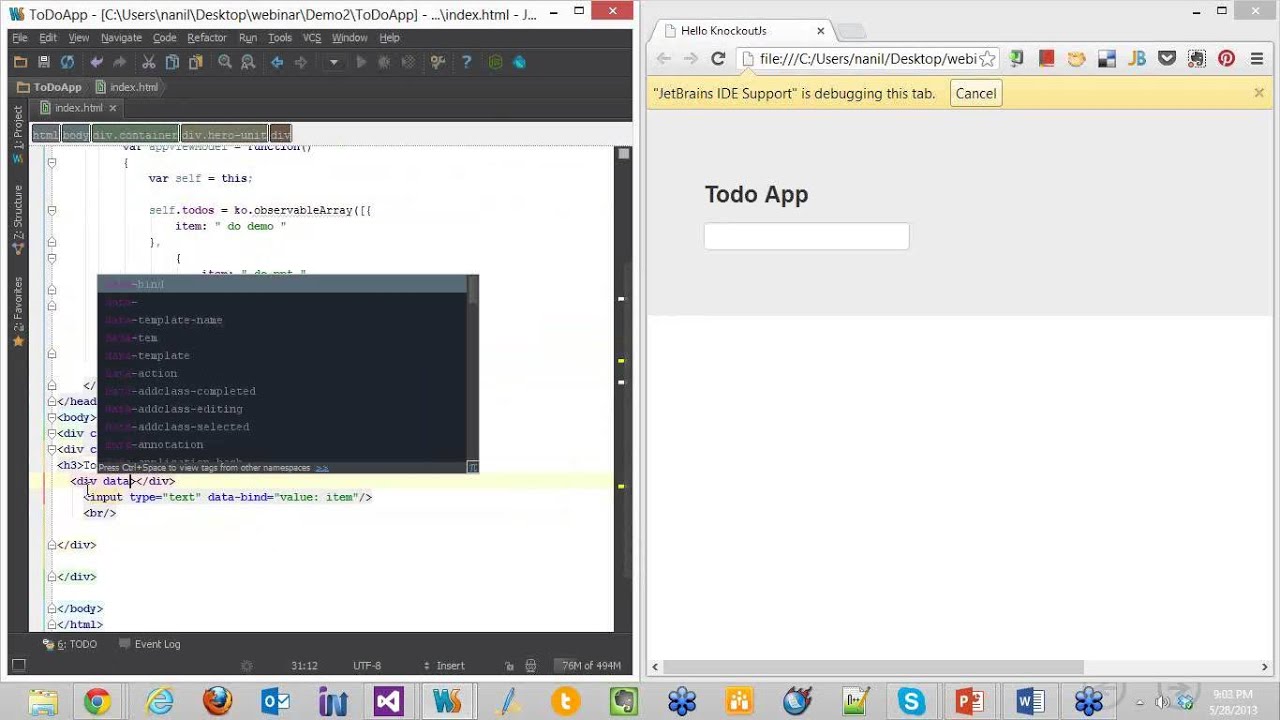
Task: Close the index.html editor tab
Action: tap(113, 108)
